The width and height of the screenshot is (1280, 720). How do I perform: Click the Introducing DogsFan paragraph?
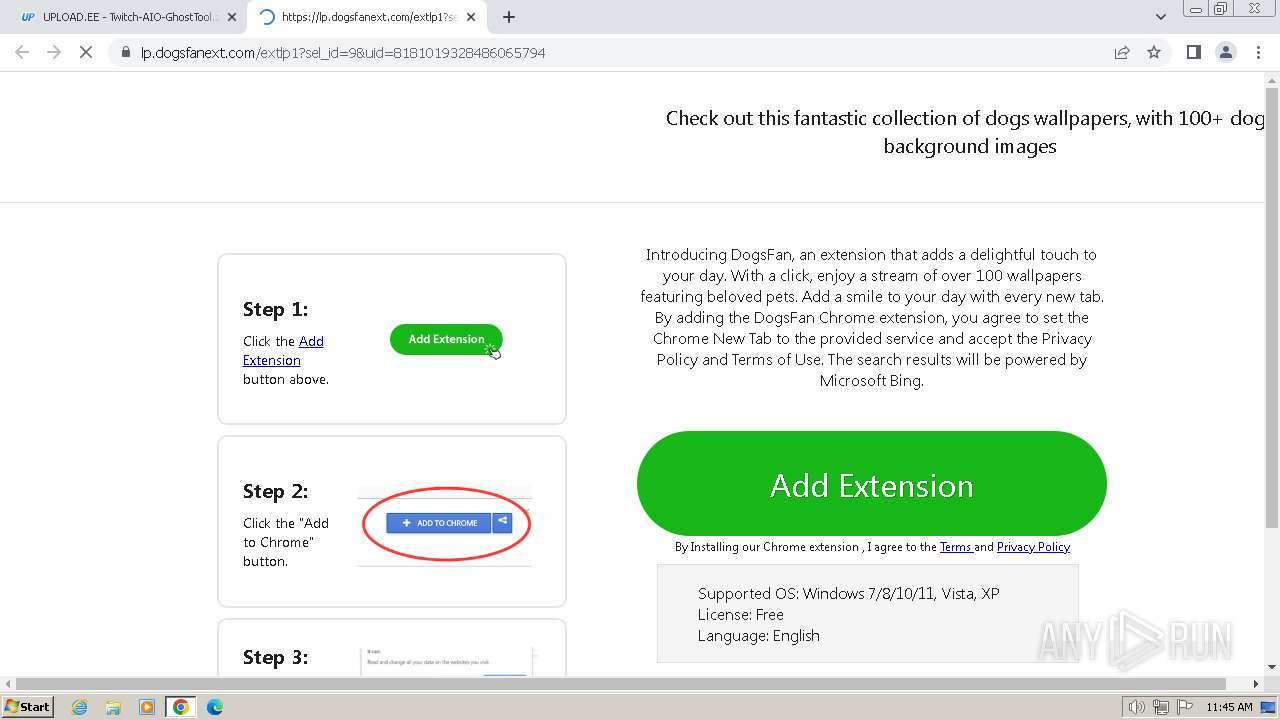tap(871, 317)
